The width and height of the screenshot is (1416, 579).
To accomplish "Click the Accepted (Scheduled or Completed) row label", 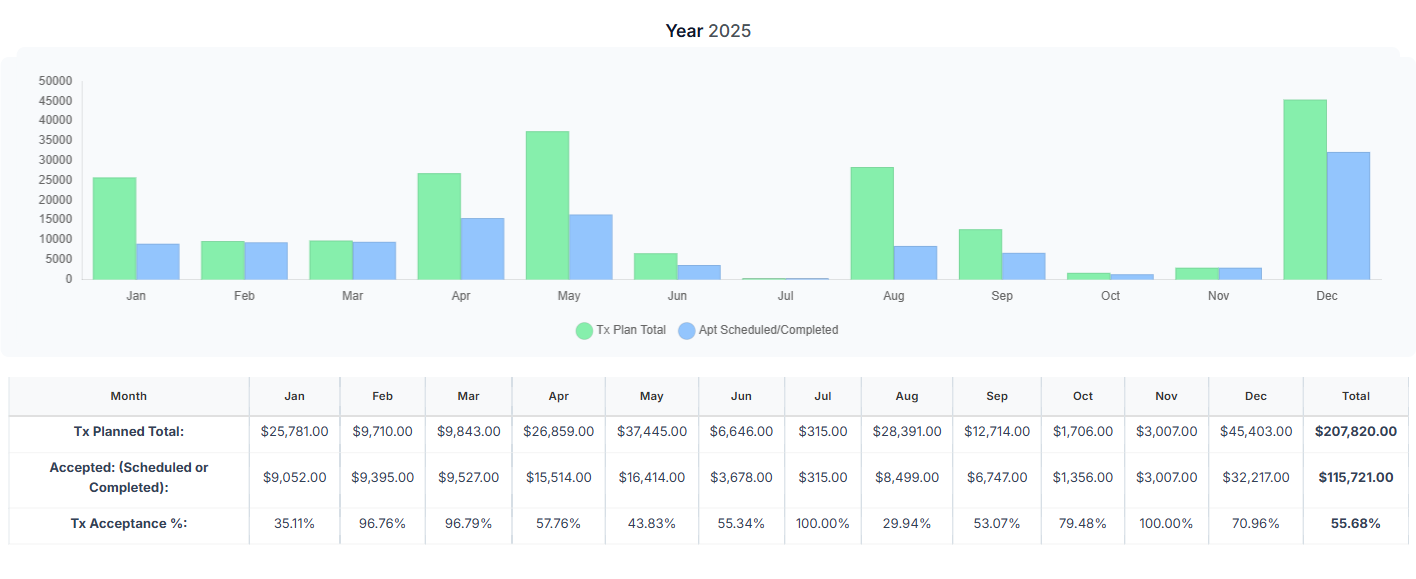I will tap(129, 478).
